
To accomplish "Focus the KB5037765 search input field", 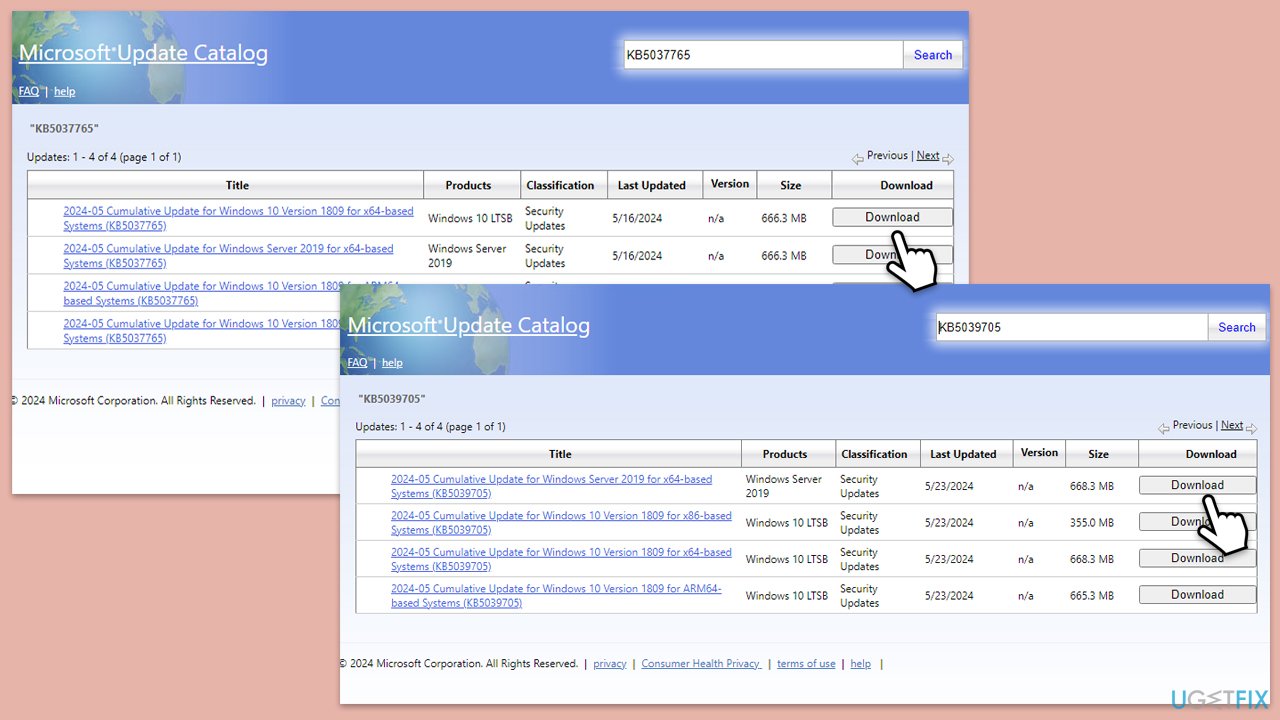I will 763,55.
